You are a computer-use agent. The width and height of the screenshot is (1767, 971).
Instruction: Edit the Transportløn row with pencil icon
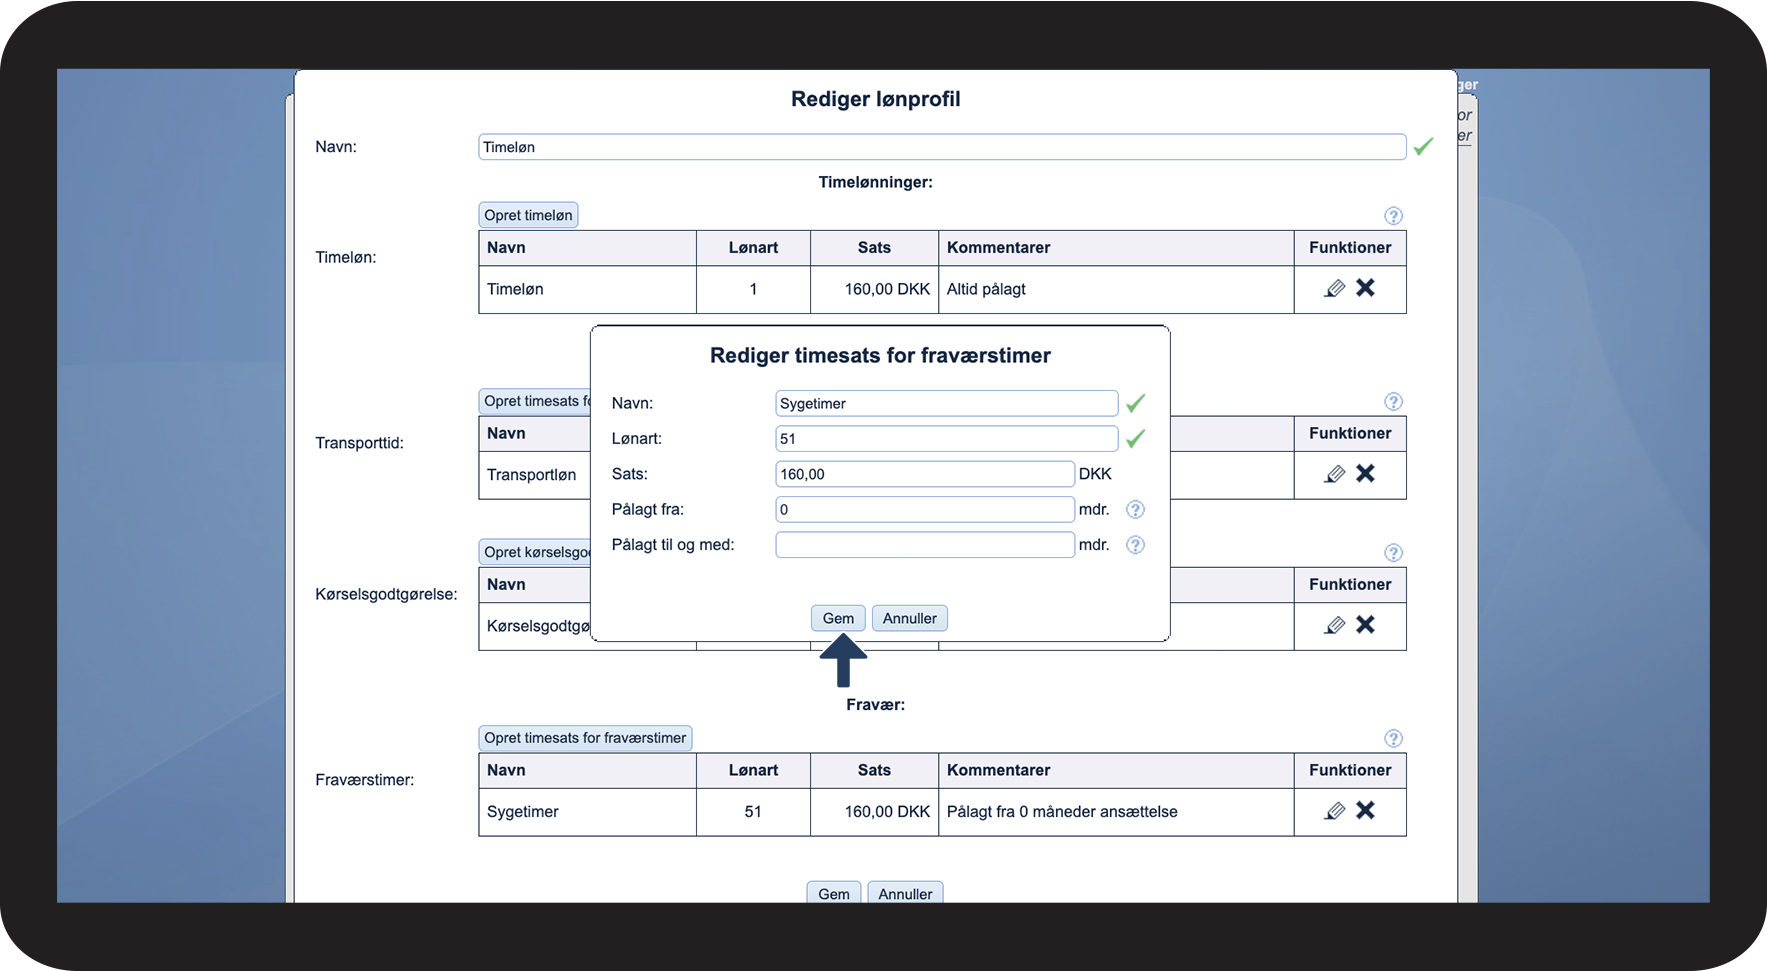[x=1334, y=475]
